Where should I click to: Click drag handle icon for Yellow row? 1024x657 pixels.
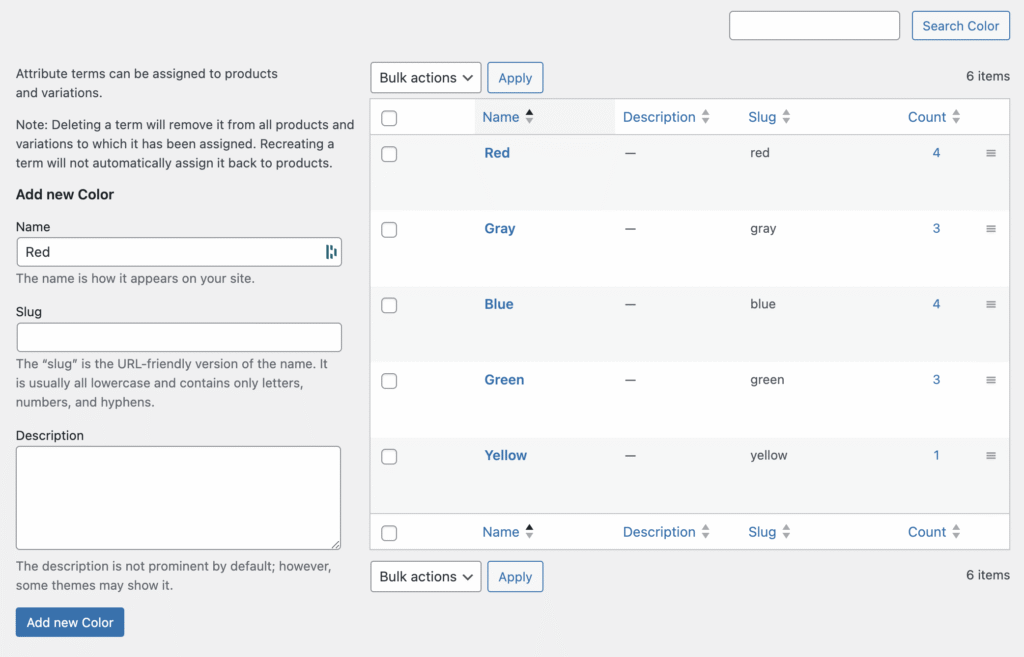coord(990,455)
